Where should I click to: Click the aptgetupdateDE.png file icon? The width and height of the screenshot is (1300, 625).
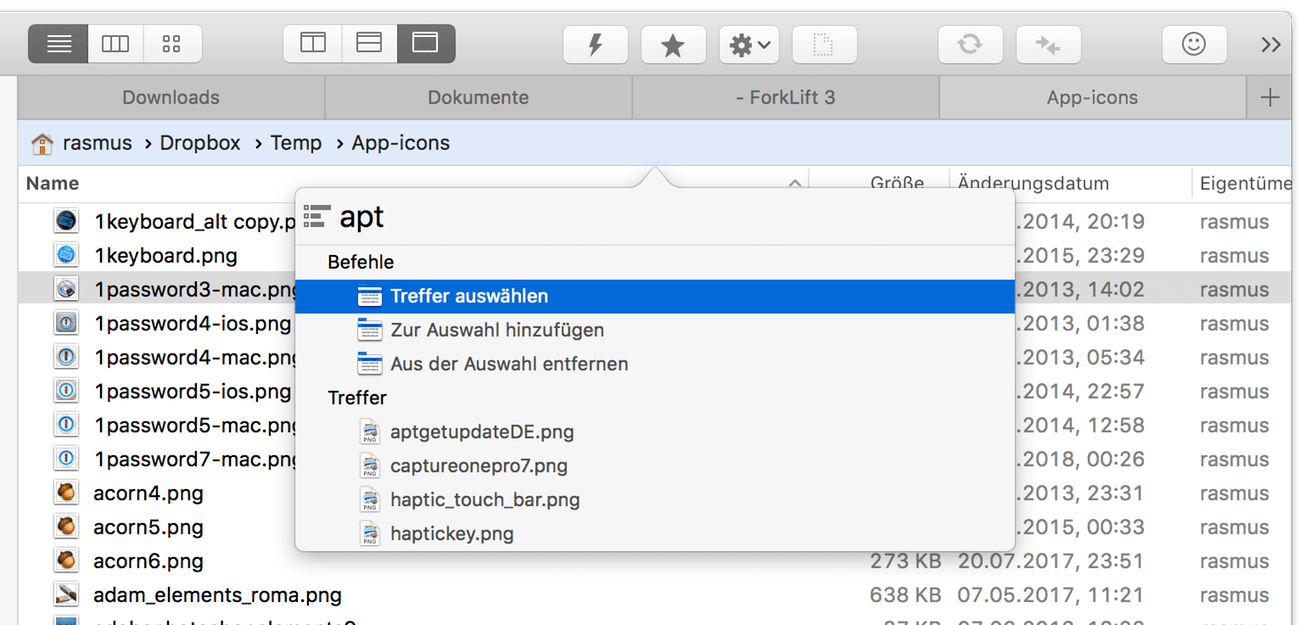pyautogui.click(x=370, y=432)
